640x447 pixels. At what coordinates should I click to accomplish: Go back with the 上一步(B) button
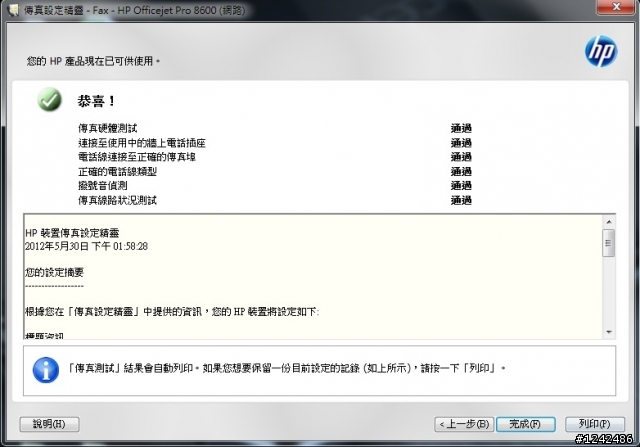(464, 424)
